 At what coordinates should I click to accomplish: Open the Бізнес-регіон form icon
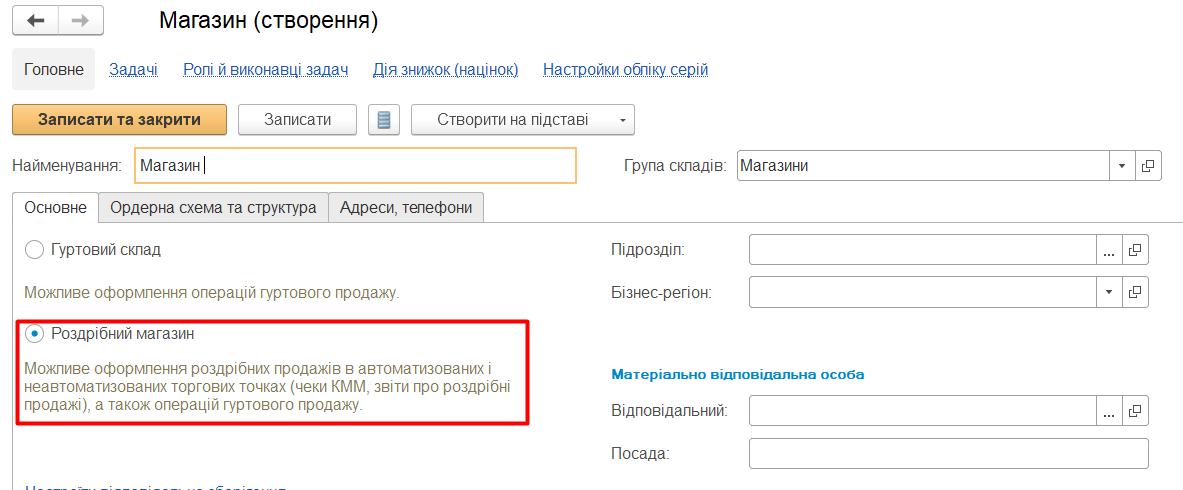1135,291
